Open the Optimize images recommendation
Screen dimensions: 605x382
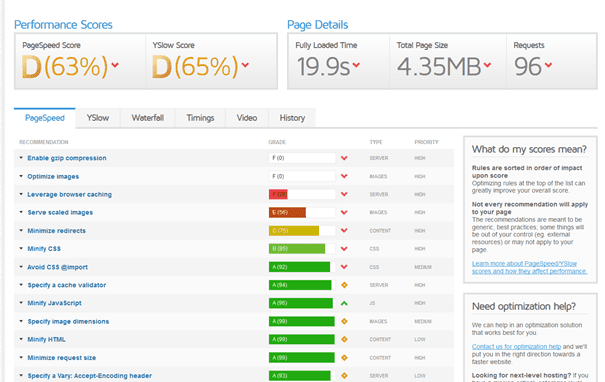click(53, 176)
